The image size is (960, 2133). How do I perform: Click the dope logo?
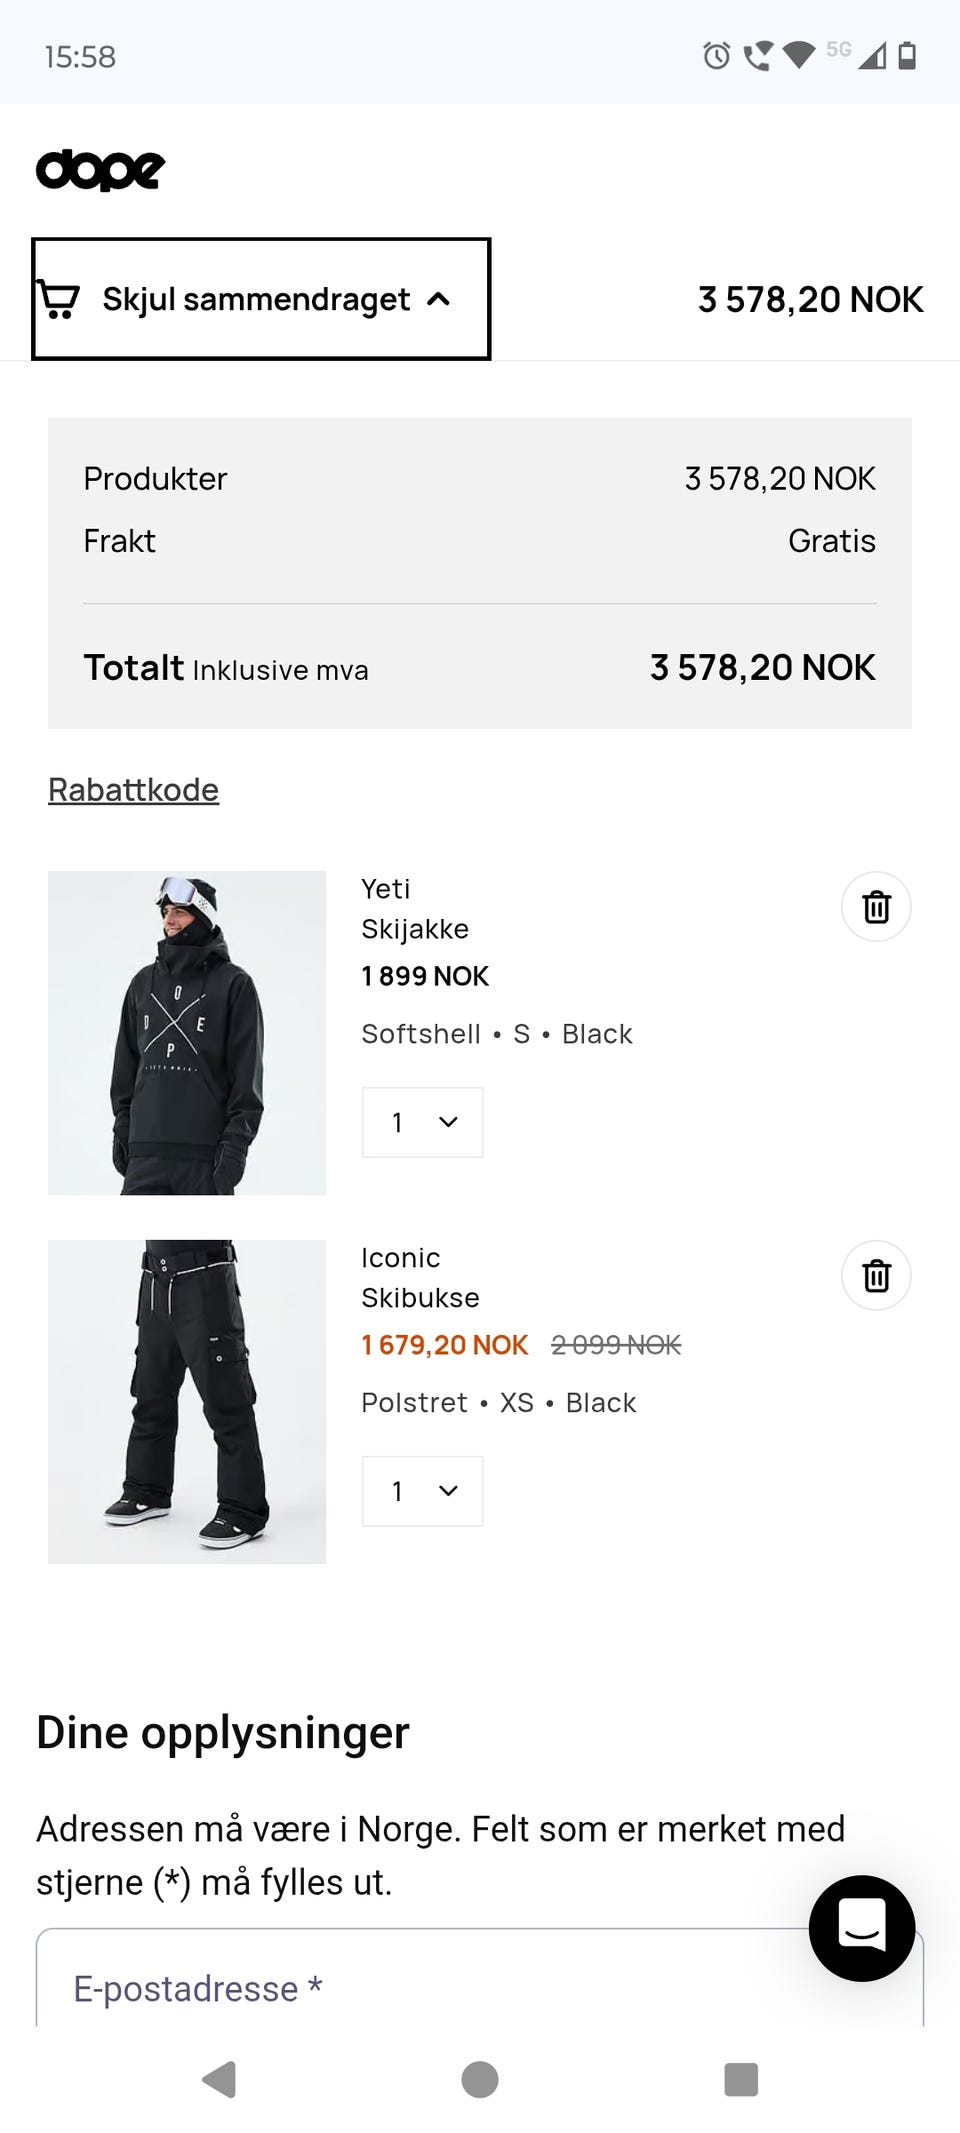[100, 168]
